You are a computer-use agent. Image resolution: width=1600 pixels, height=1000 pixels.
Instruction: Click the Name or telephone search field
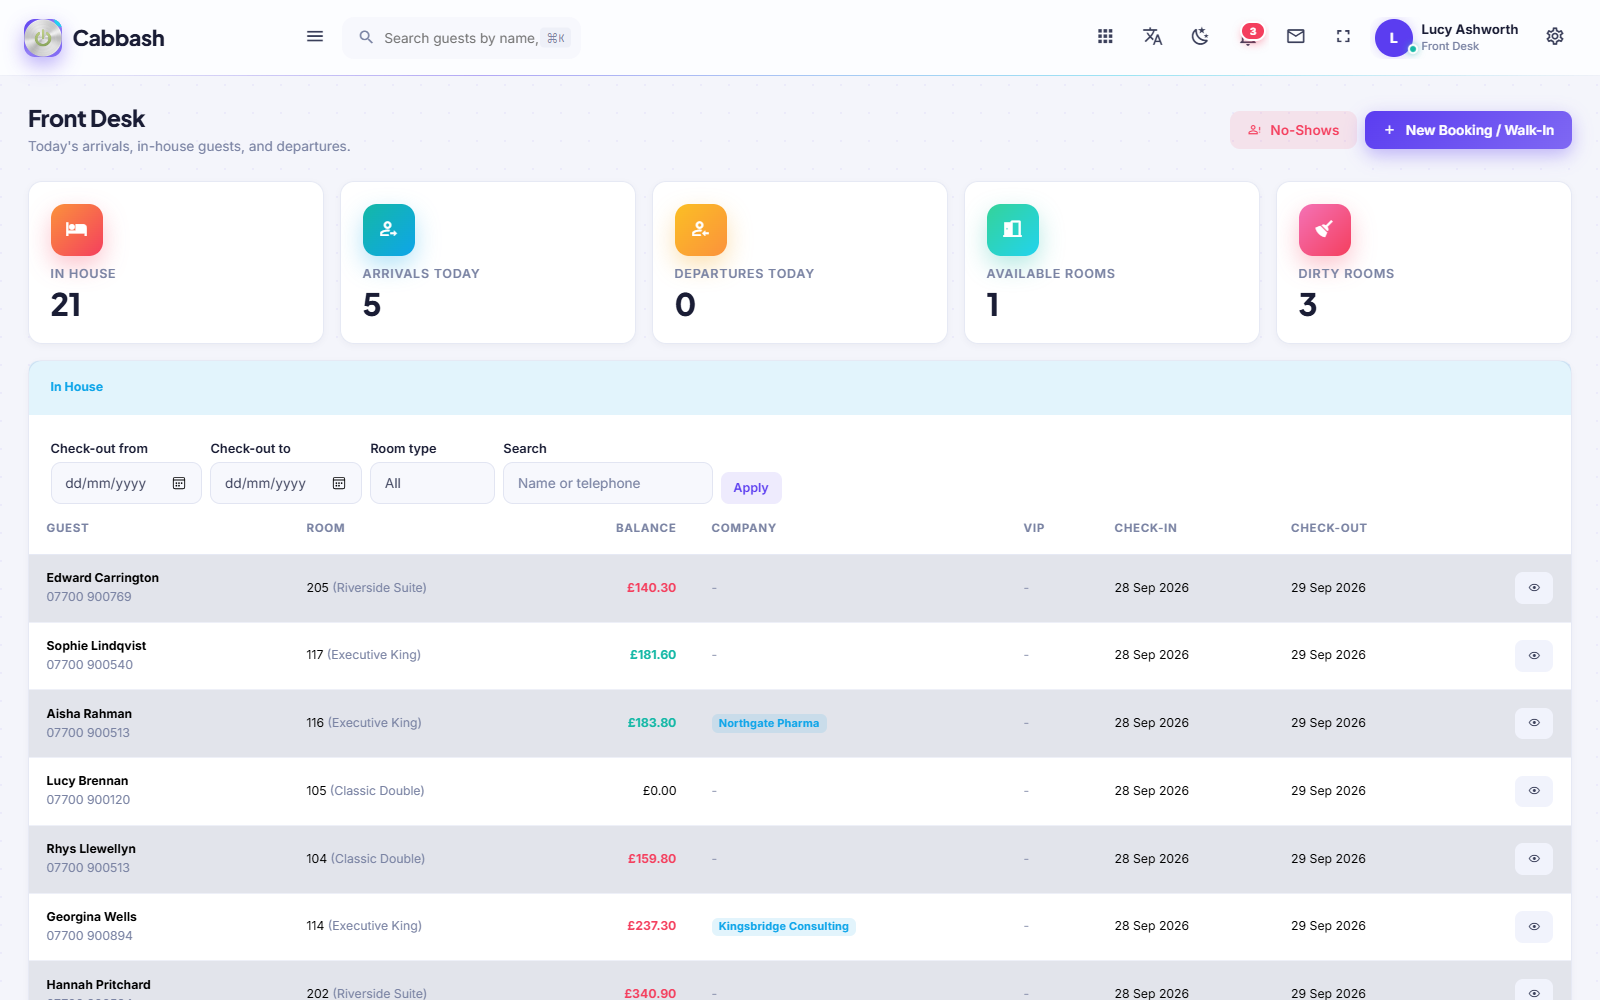[608, 483]
